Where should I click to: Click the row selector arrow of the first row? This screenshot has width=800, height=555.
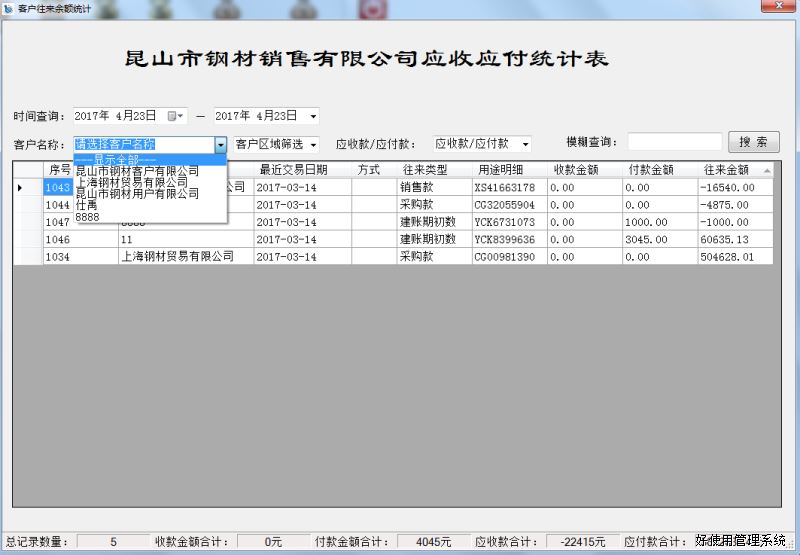click(x=21, y=188)
